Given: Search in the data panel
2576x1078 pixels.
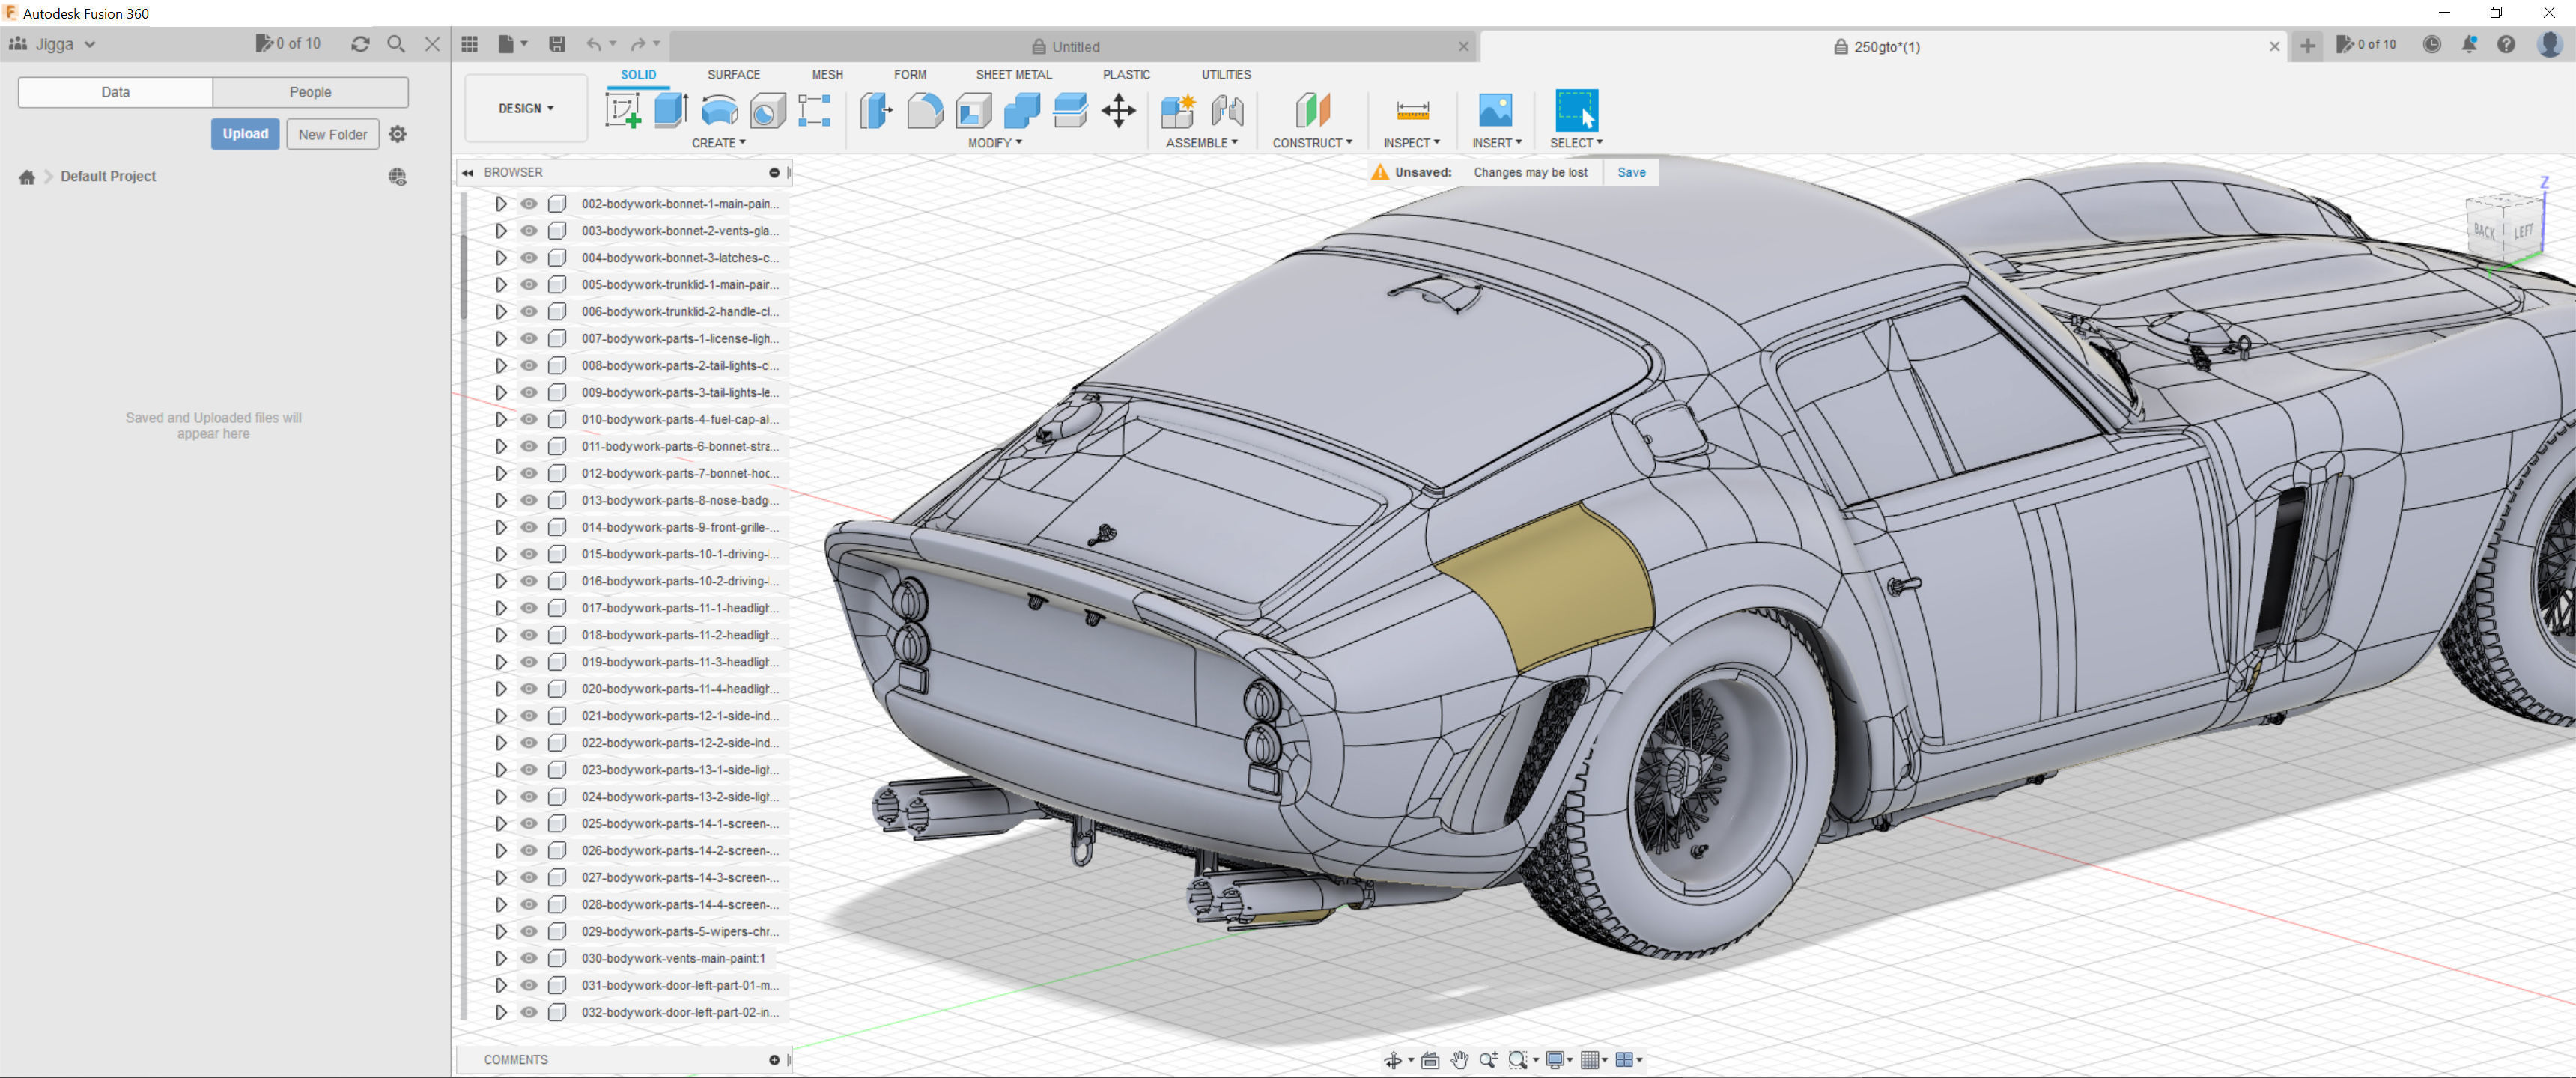Looking at the screenshot, I should point(396,44).
